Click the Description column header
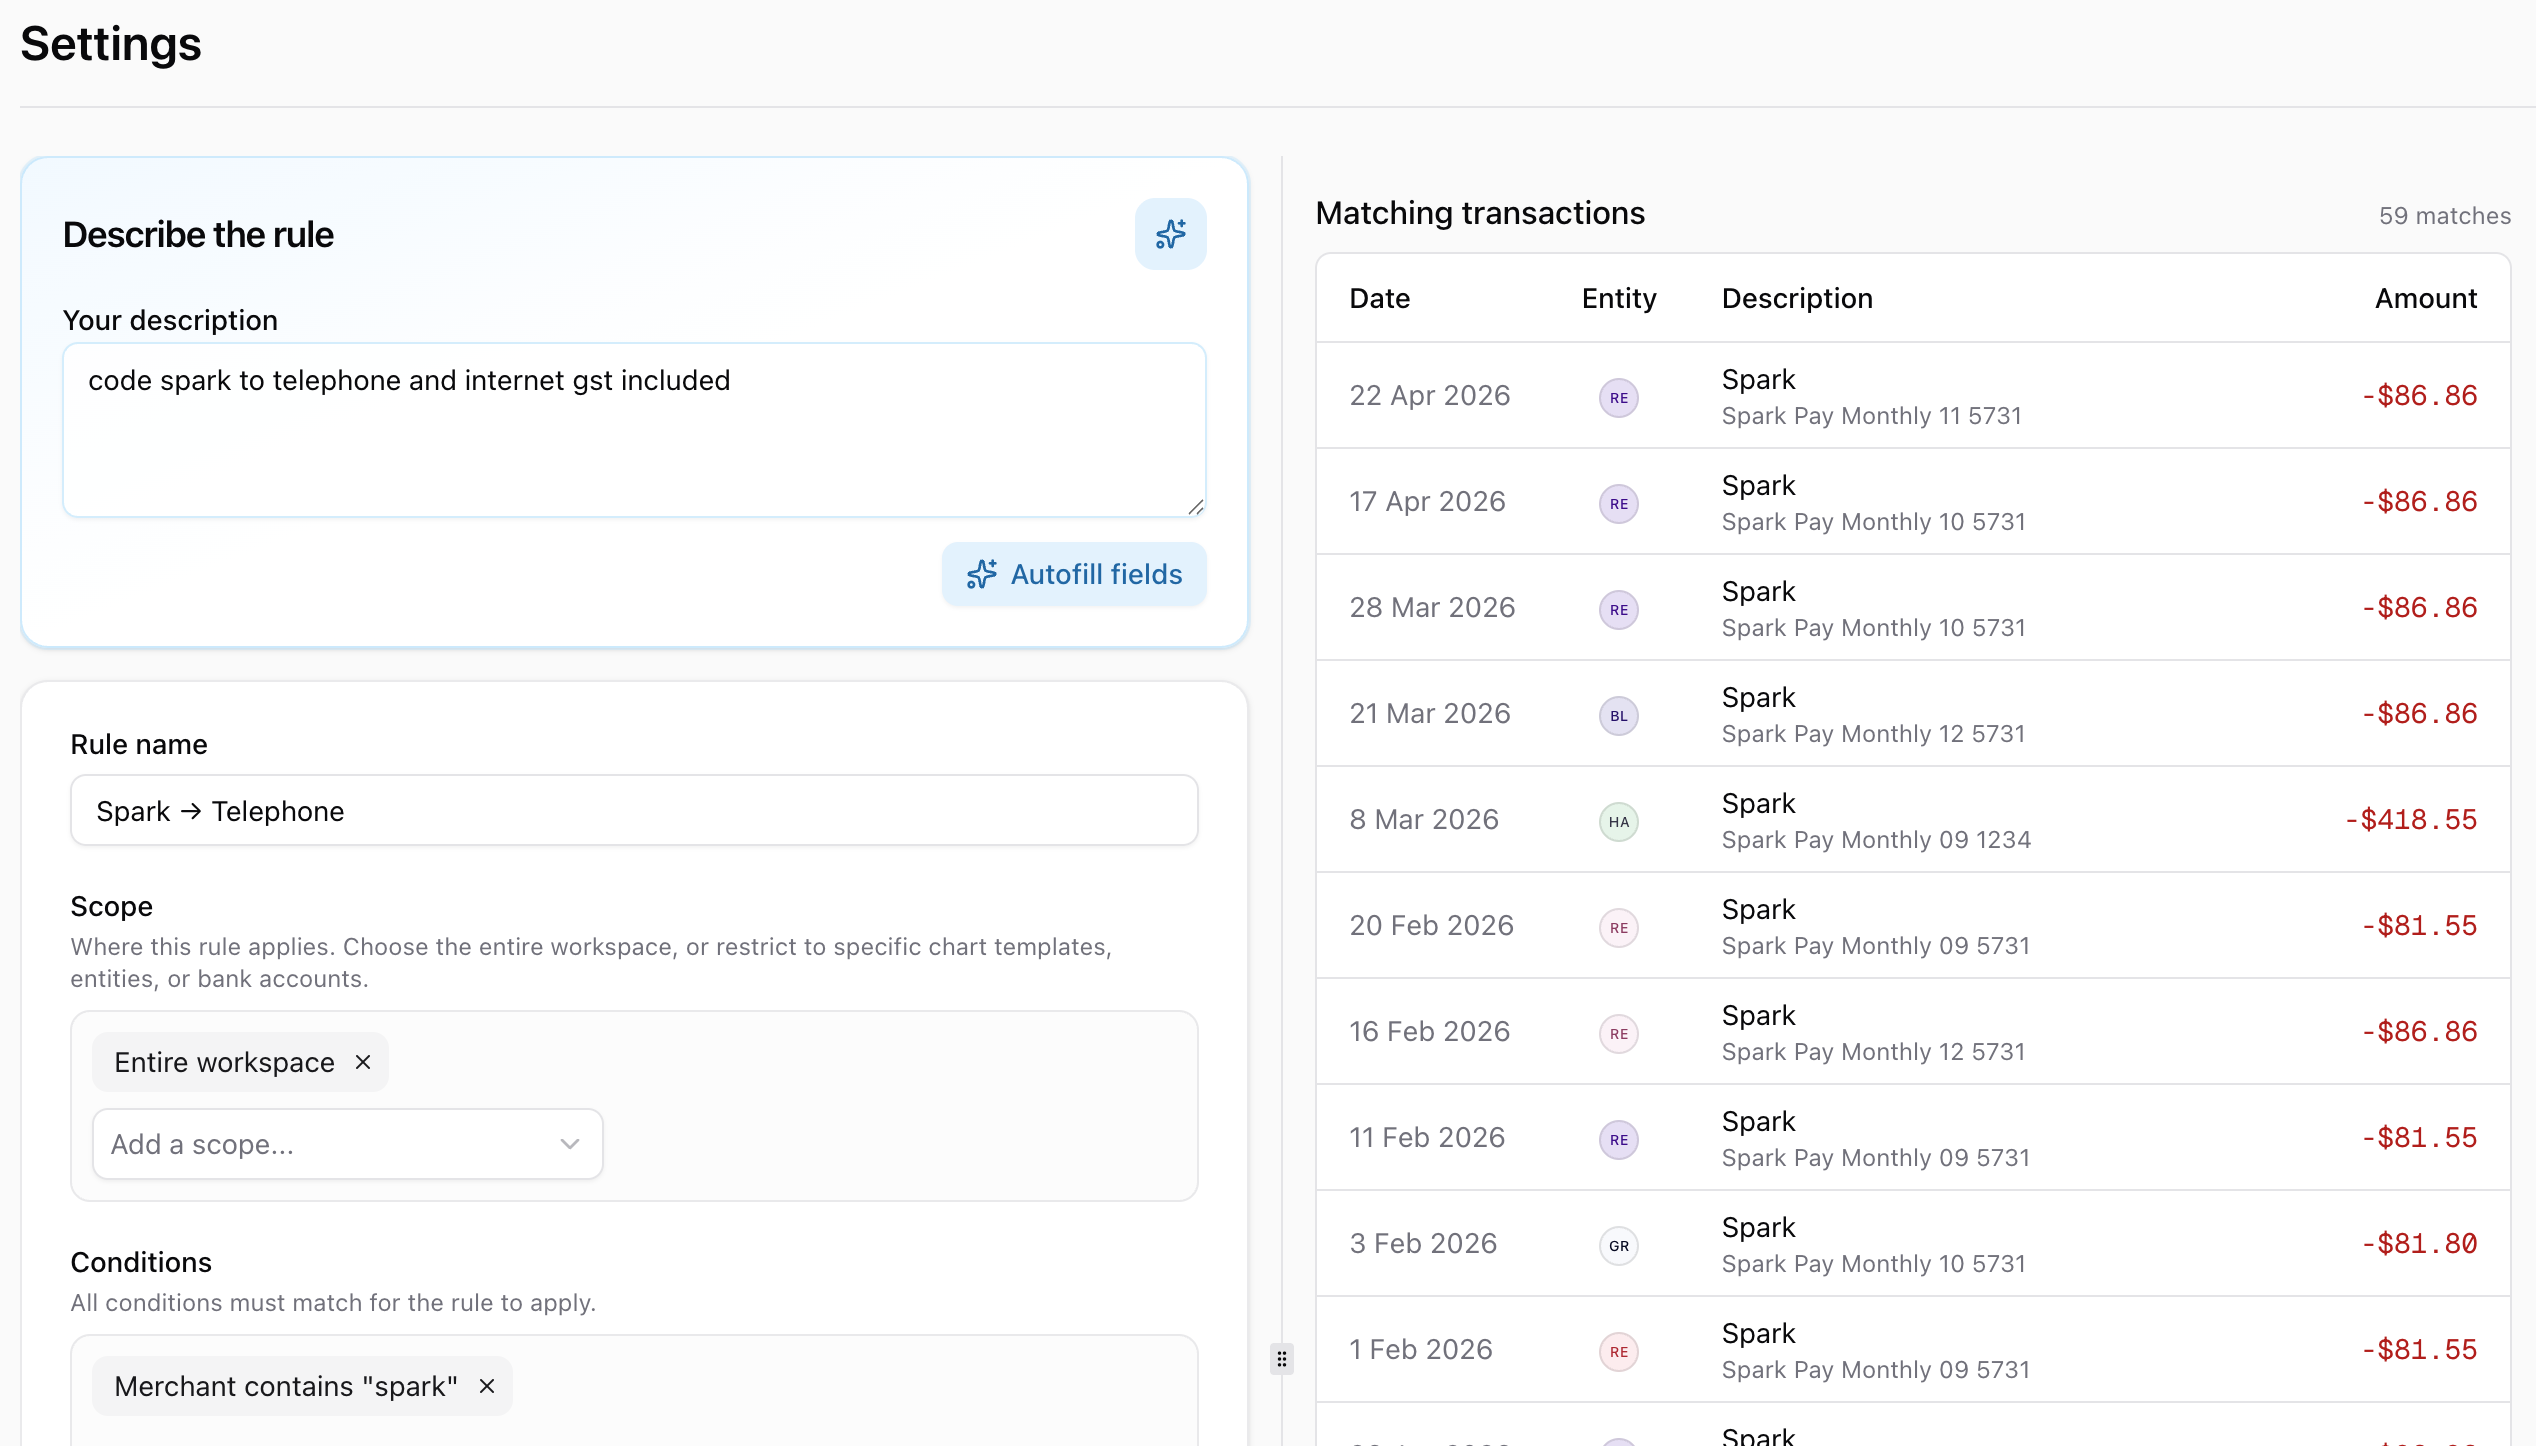The width and height of the screenshot is (2536, 1446). 1796,298
